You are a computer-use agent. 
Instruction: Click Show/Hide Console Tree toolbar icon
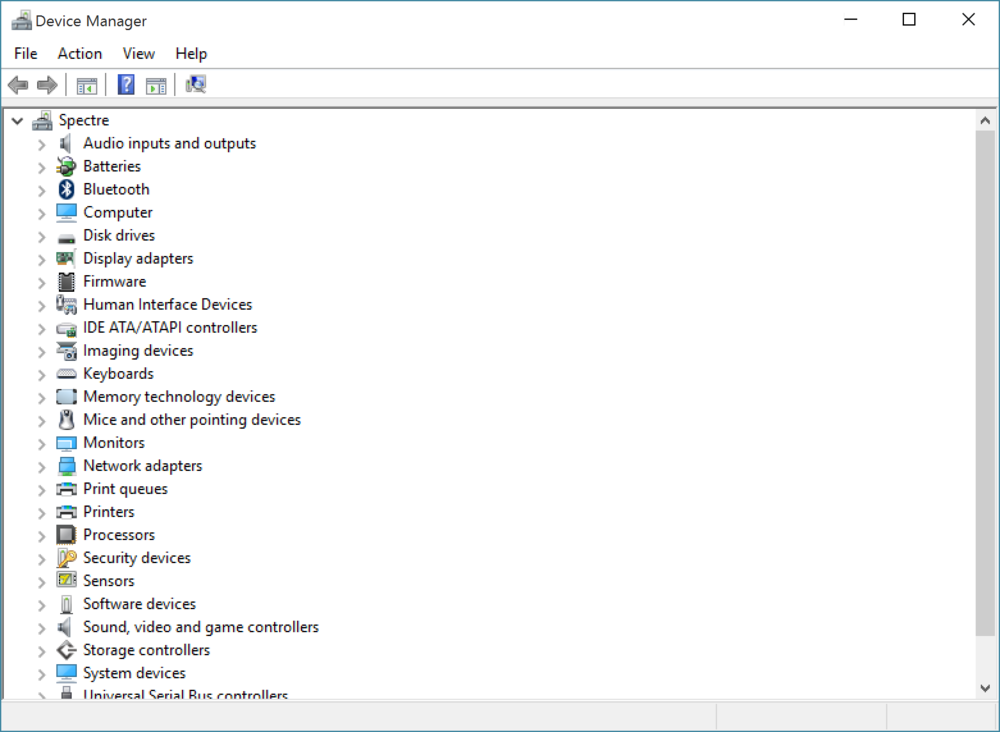click(x=87, y=85)
